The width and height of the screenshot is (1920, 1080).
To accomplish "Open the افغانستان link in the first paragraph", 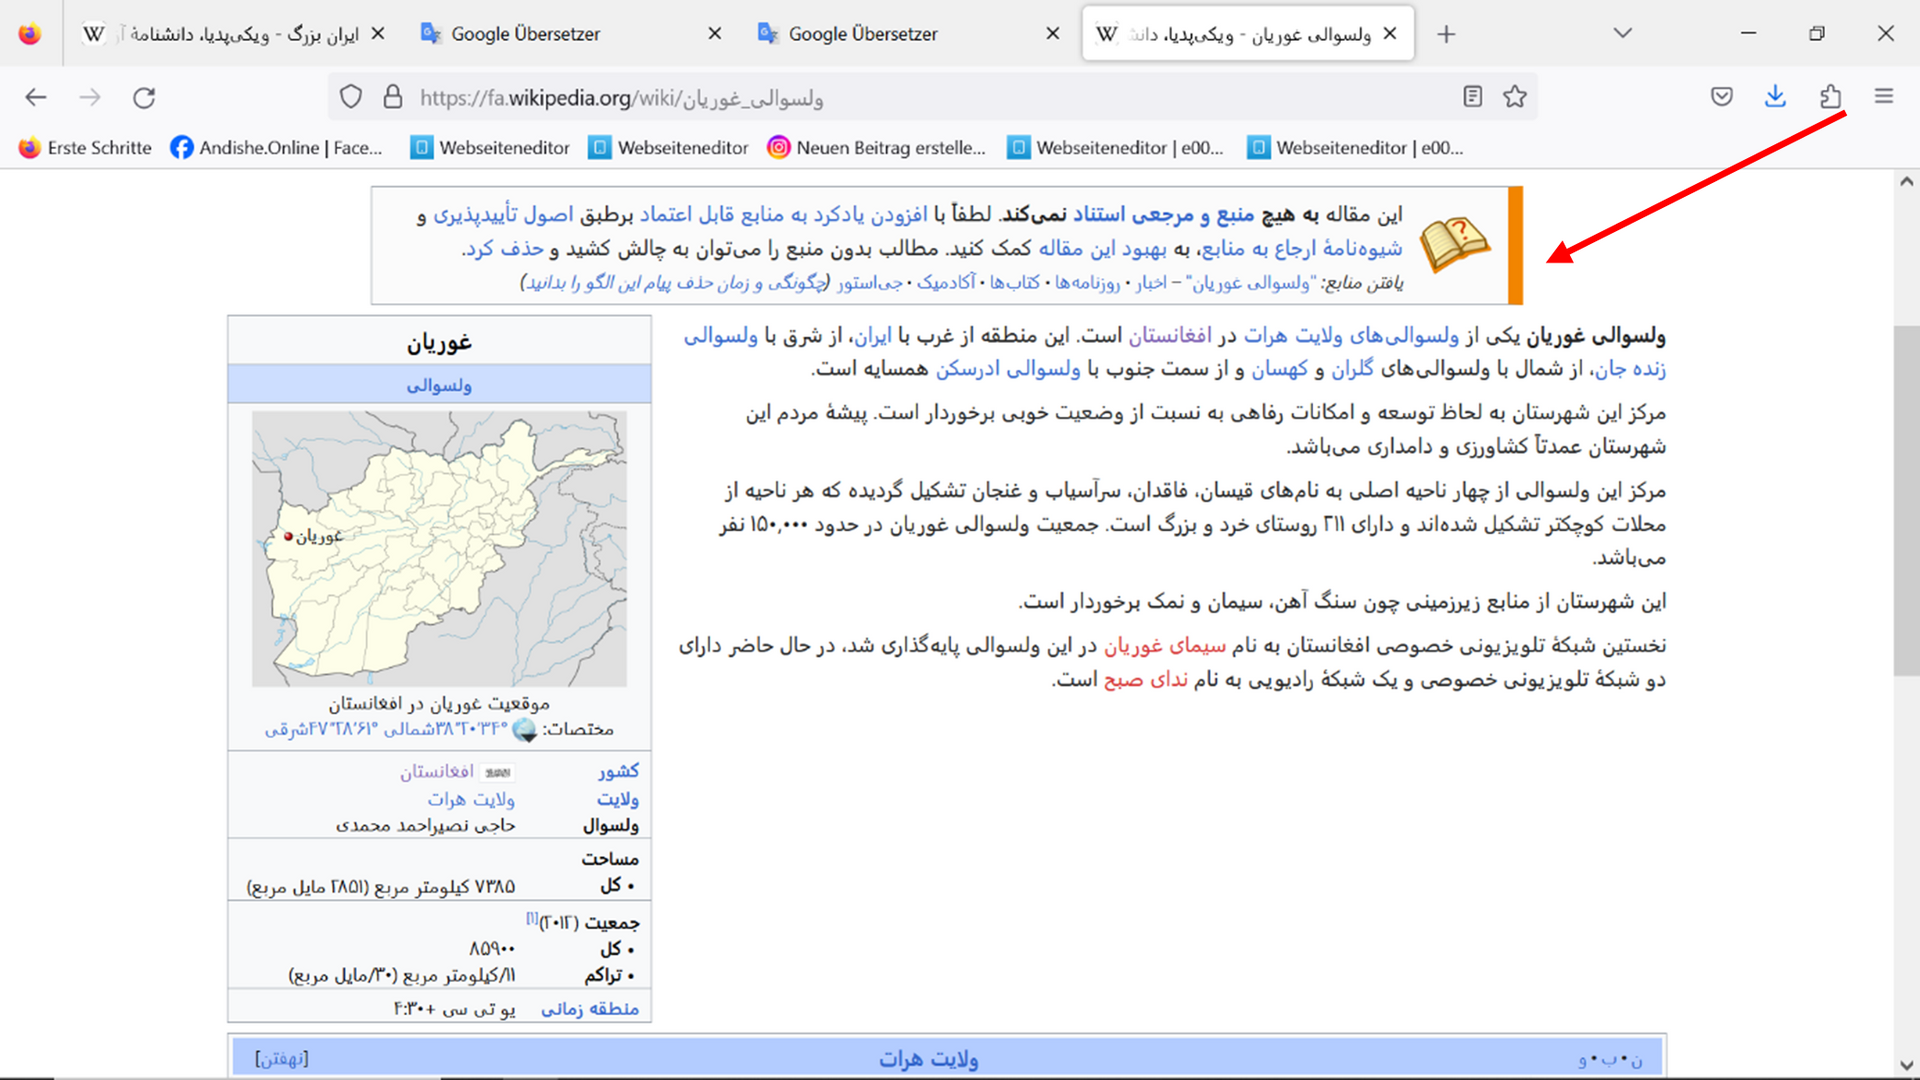I will [x=1169, y=336].
